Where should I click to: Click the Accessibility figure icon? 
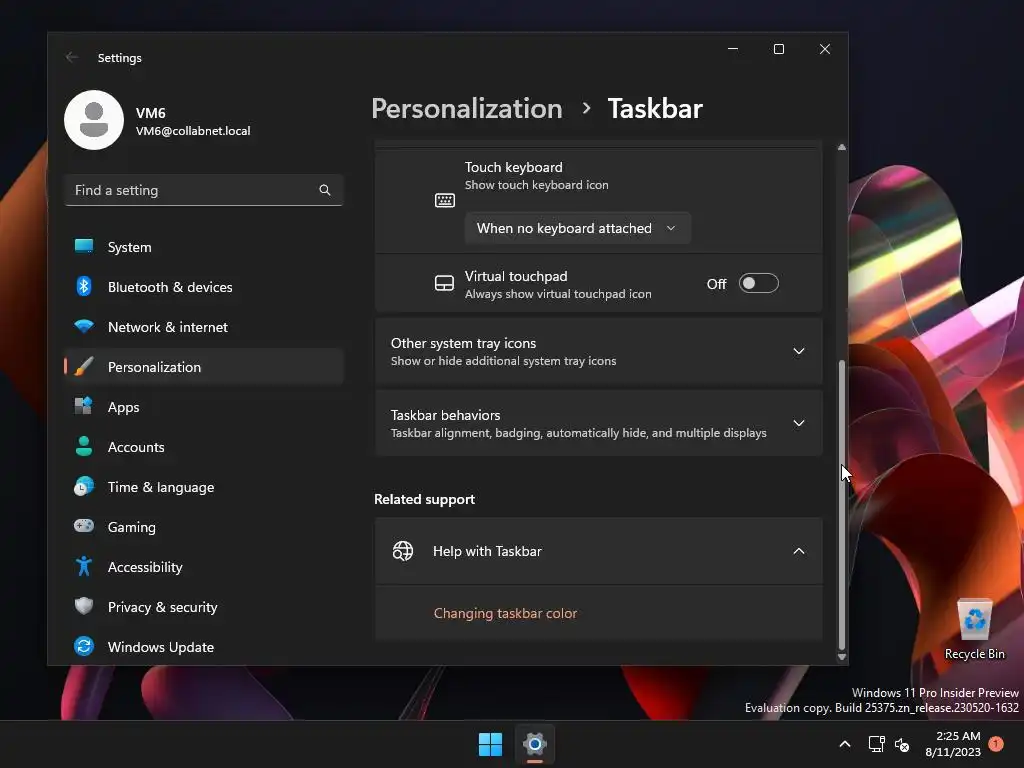[84, 566]
